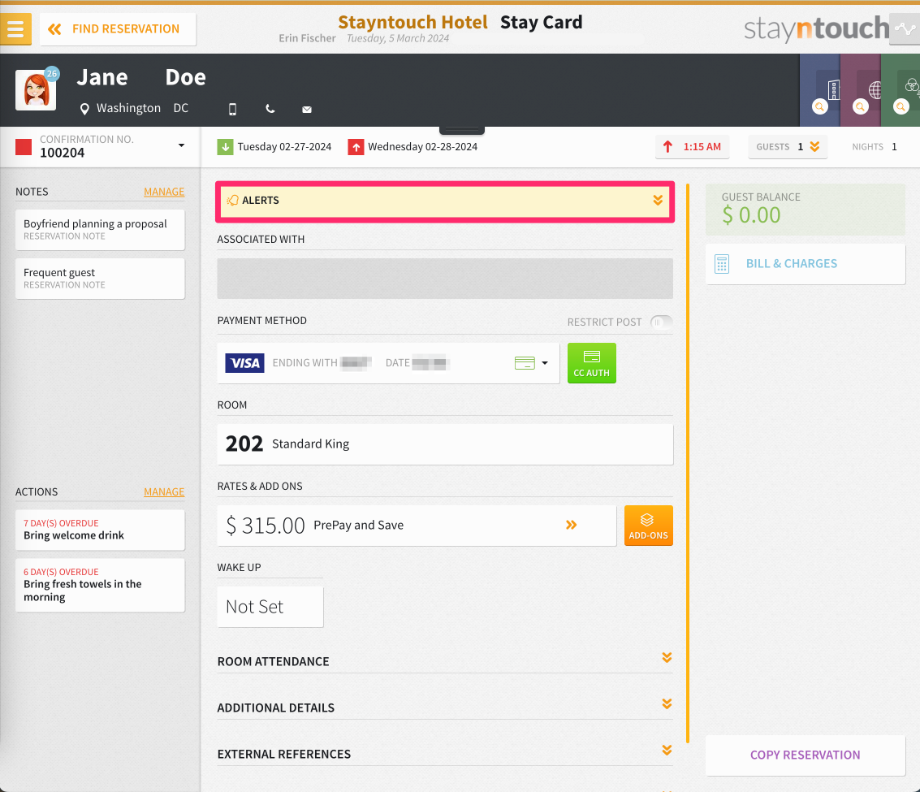Click the pull-down handle below the guest header

tap(462, 130)
